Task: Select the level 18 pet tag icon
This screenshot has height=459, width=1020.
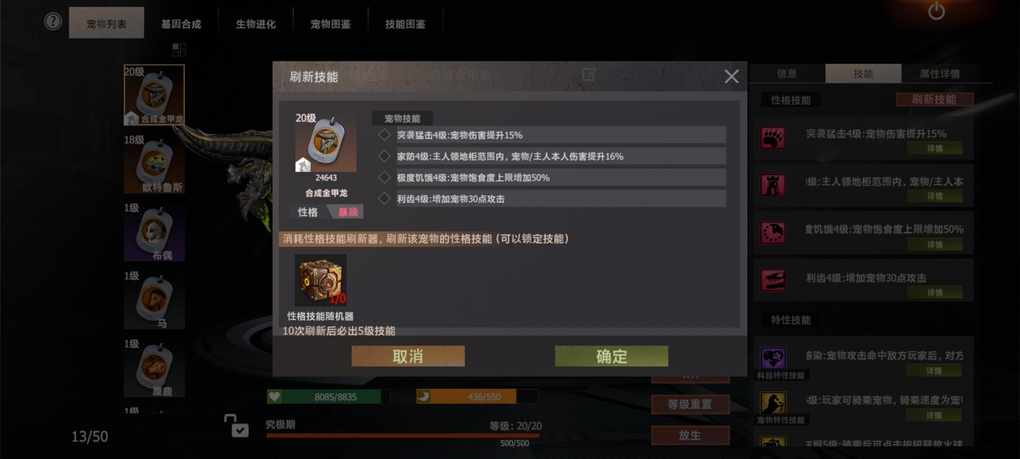Action: coord(154,164)
